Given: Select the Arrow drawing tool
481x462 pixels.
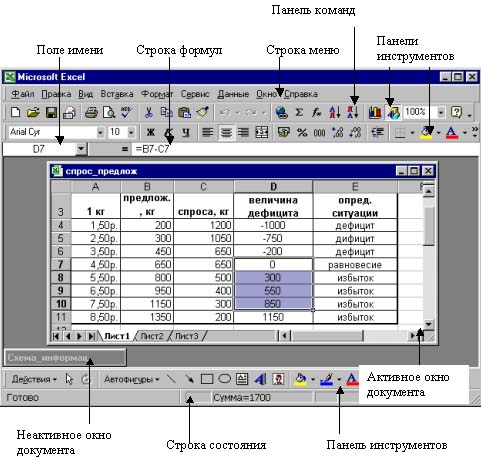Looking at the screenshot, I should 189,379.
